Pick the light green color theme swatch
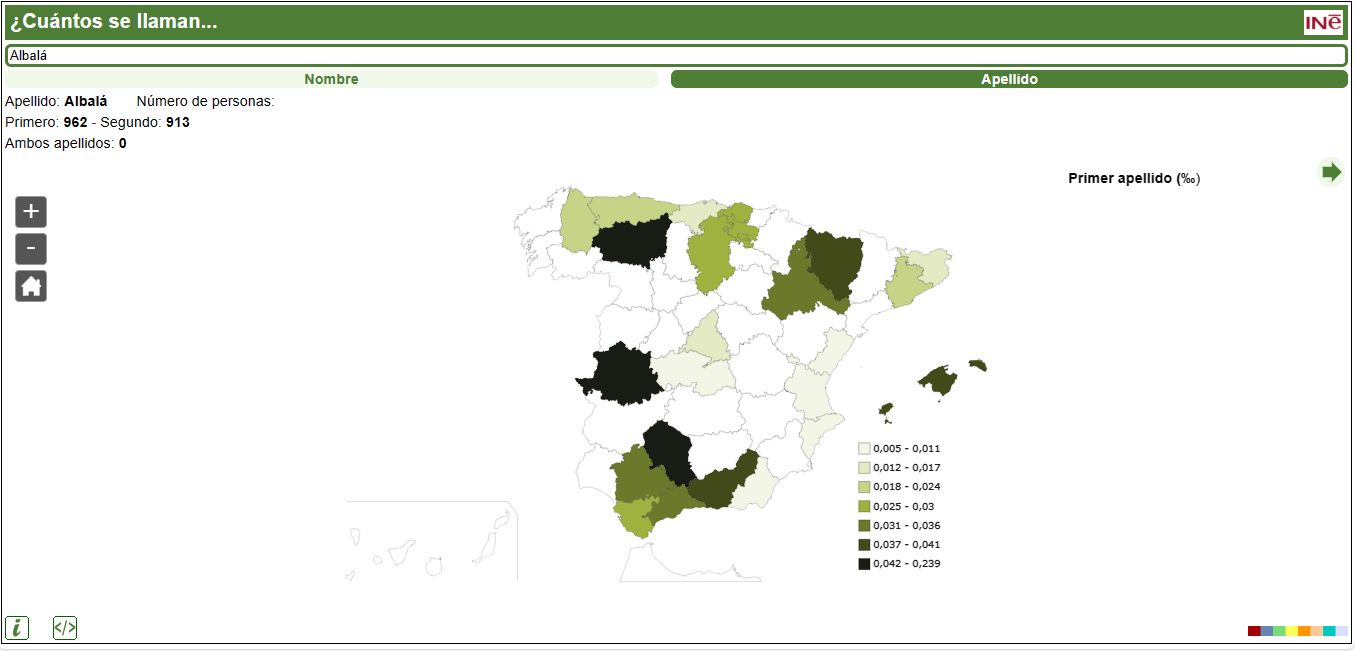Screen dimensions: 1355x651 tap(1279, 631)
